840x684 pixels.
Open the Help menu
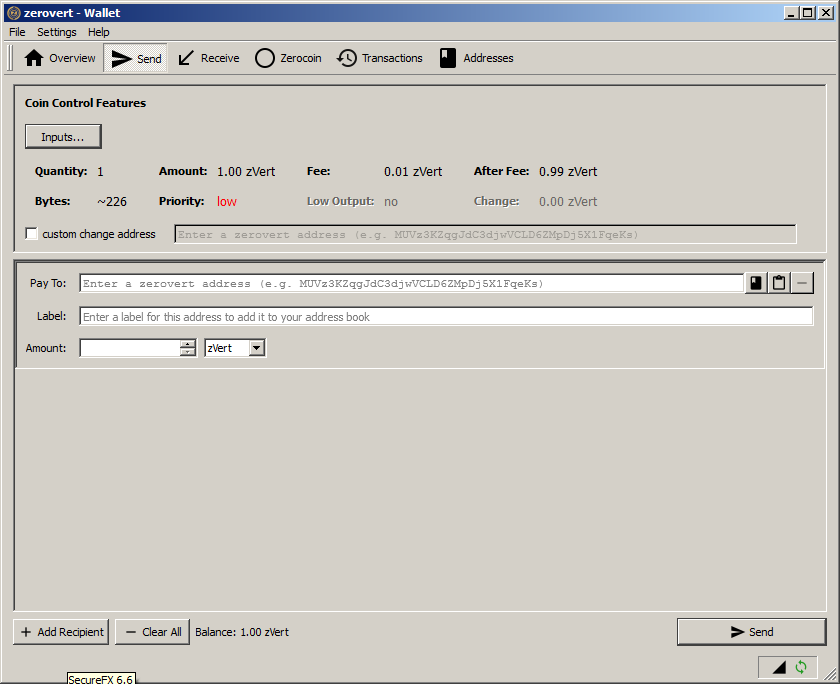pos(99,32)
